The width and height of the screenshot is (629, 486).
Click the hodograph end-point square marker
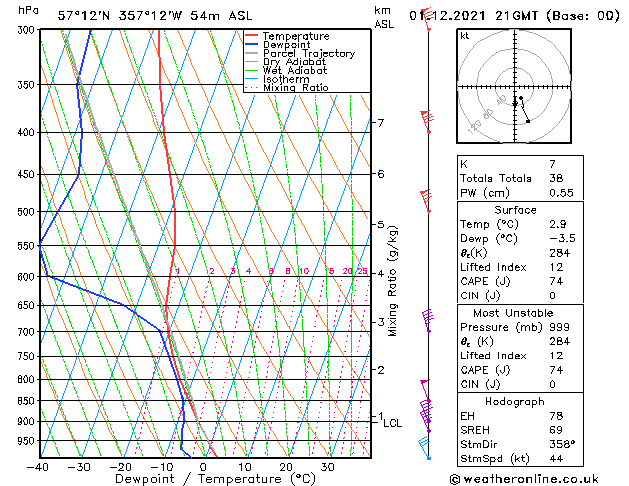tap(528, 121)
